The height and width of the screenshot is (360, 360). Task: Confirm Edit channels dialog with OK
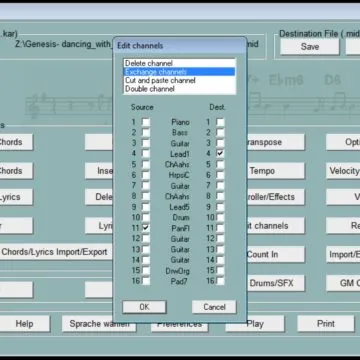(144, 307)
